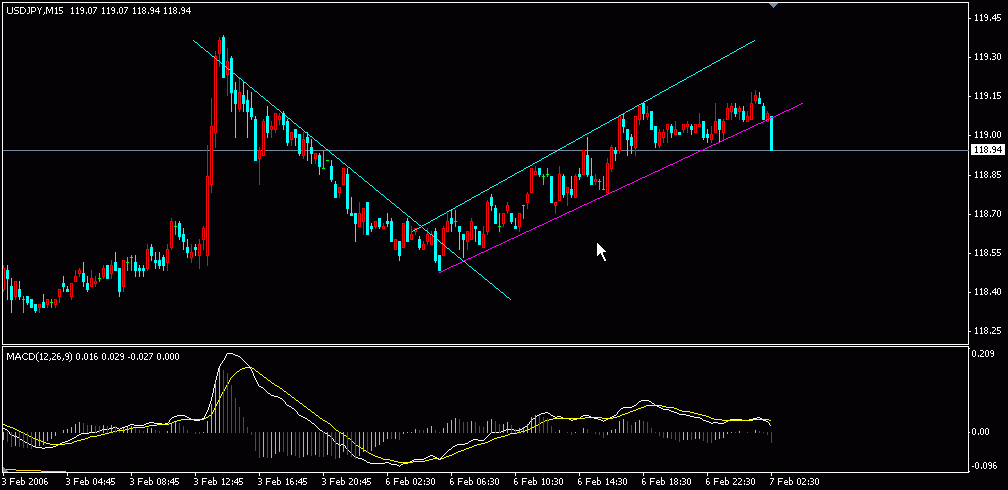Click the last cyan candle at the right edge
1008x490 pixels.
771,133
